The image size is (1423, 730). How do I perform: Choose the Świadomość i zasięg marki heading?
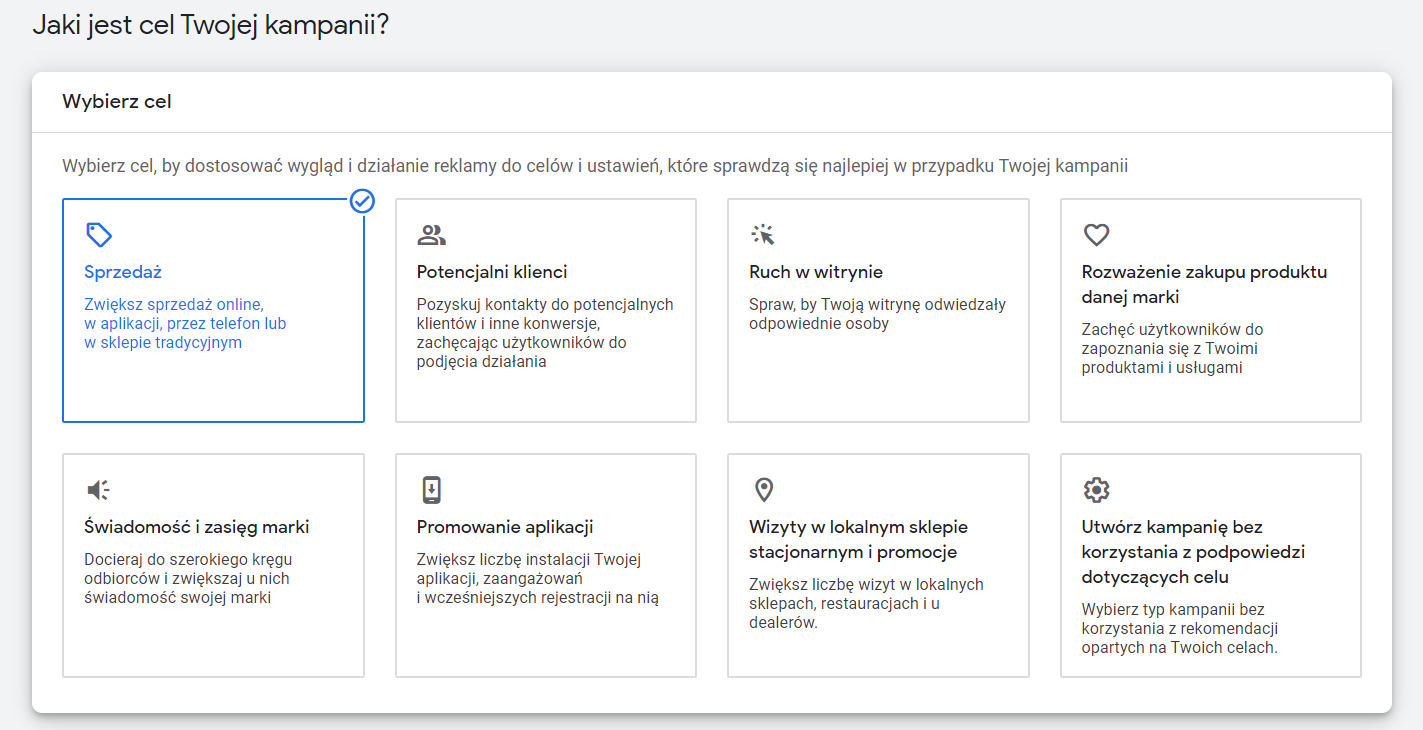point(197,527)
